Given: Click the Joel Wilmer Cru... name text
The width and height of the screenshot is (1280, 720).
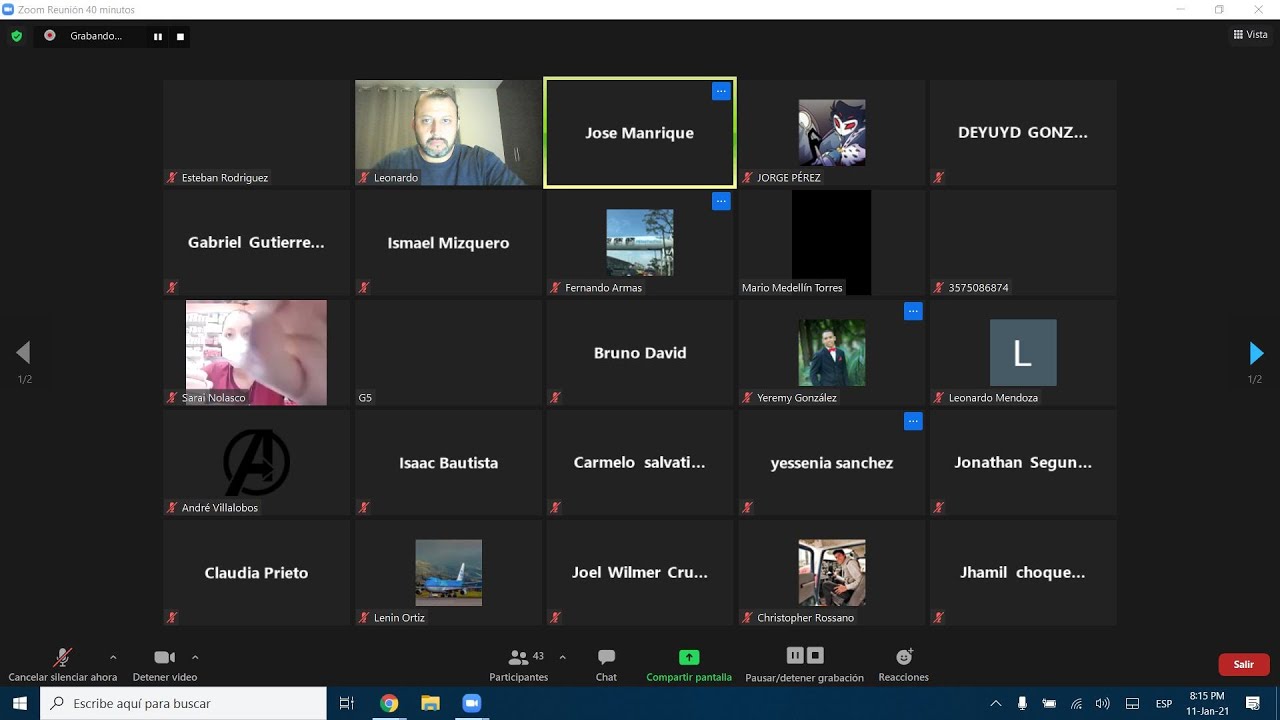Looking at the screenshot, I should 640,573.
